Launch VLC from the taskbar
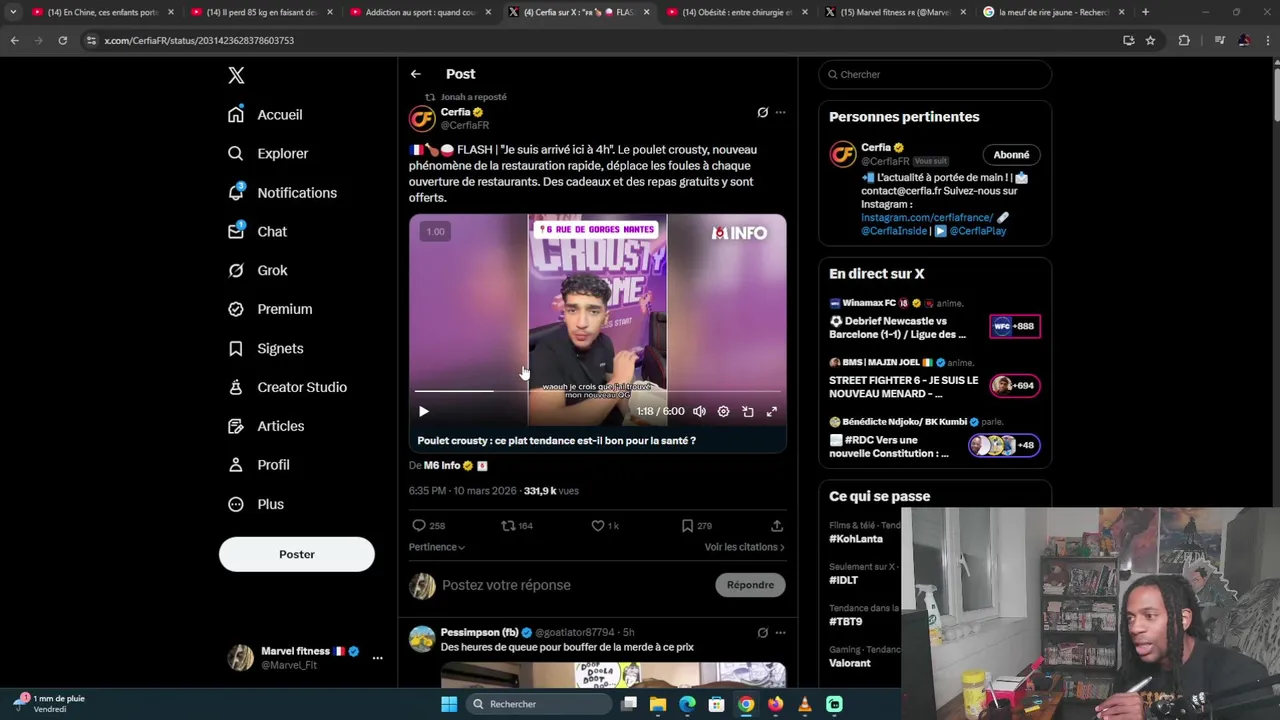 (805, 704)
